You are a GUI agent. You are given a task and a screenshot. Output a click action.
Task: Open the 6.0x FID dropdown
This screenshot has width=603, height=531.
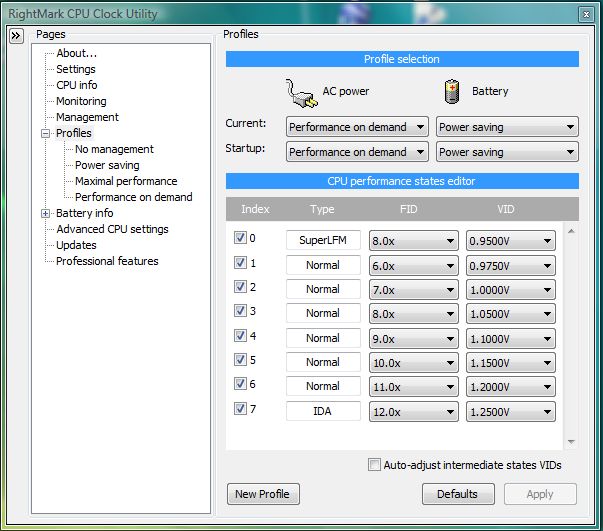(x=413, y=266)
